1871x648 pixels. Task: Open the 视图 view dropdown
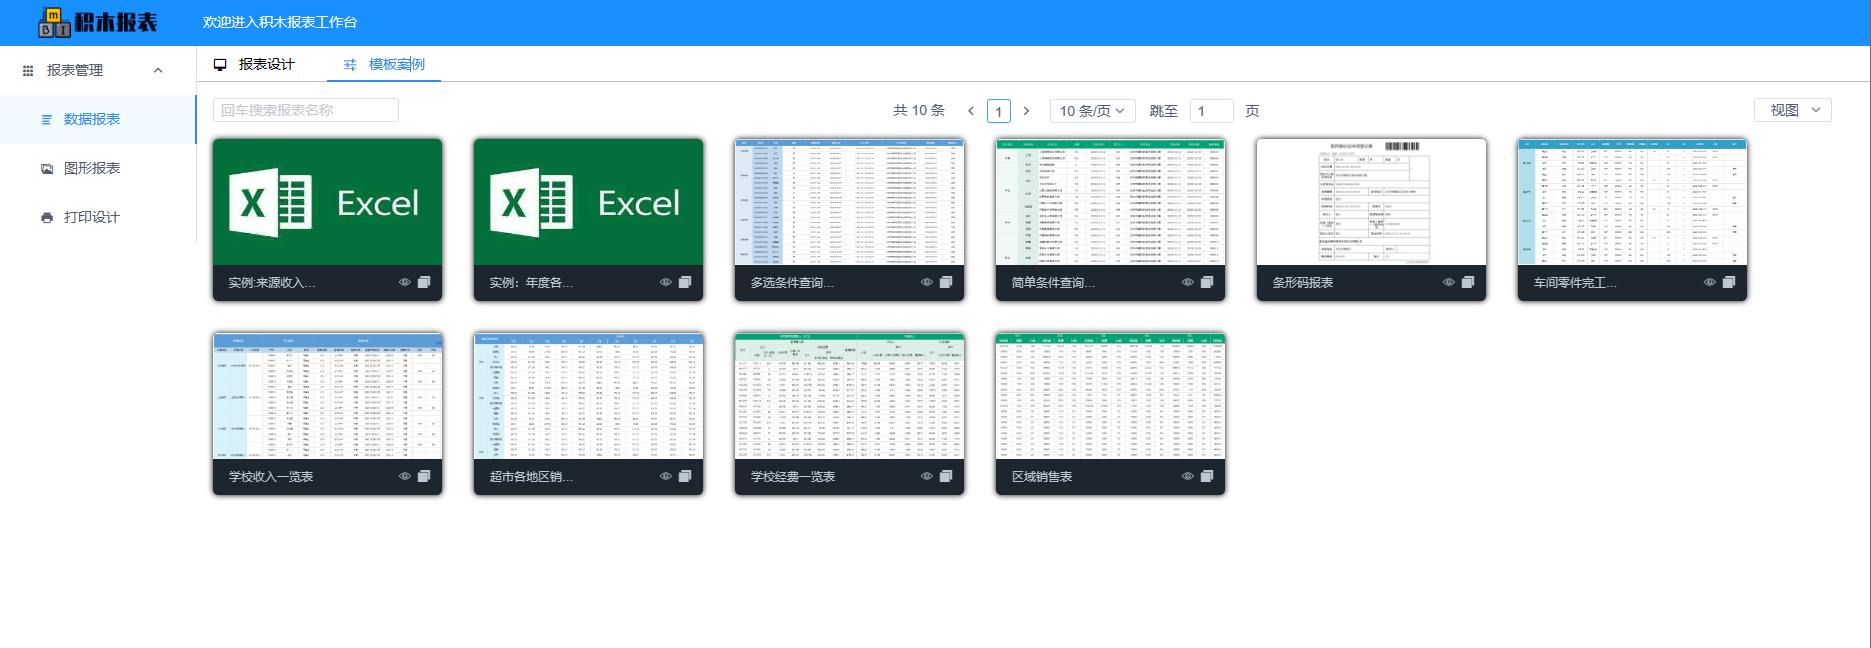click(1792, 110)
